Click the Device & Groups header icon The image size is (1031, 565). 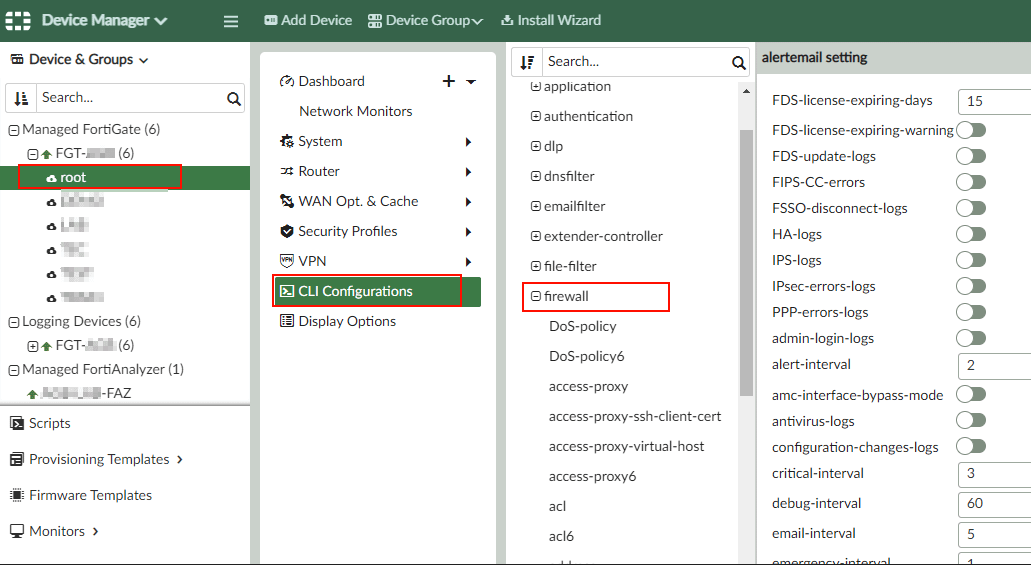point(16,59)
